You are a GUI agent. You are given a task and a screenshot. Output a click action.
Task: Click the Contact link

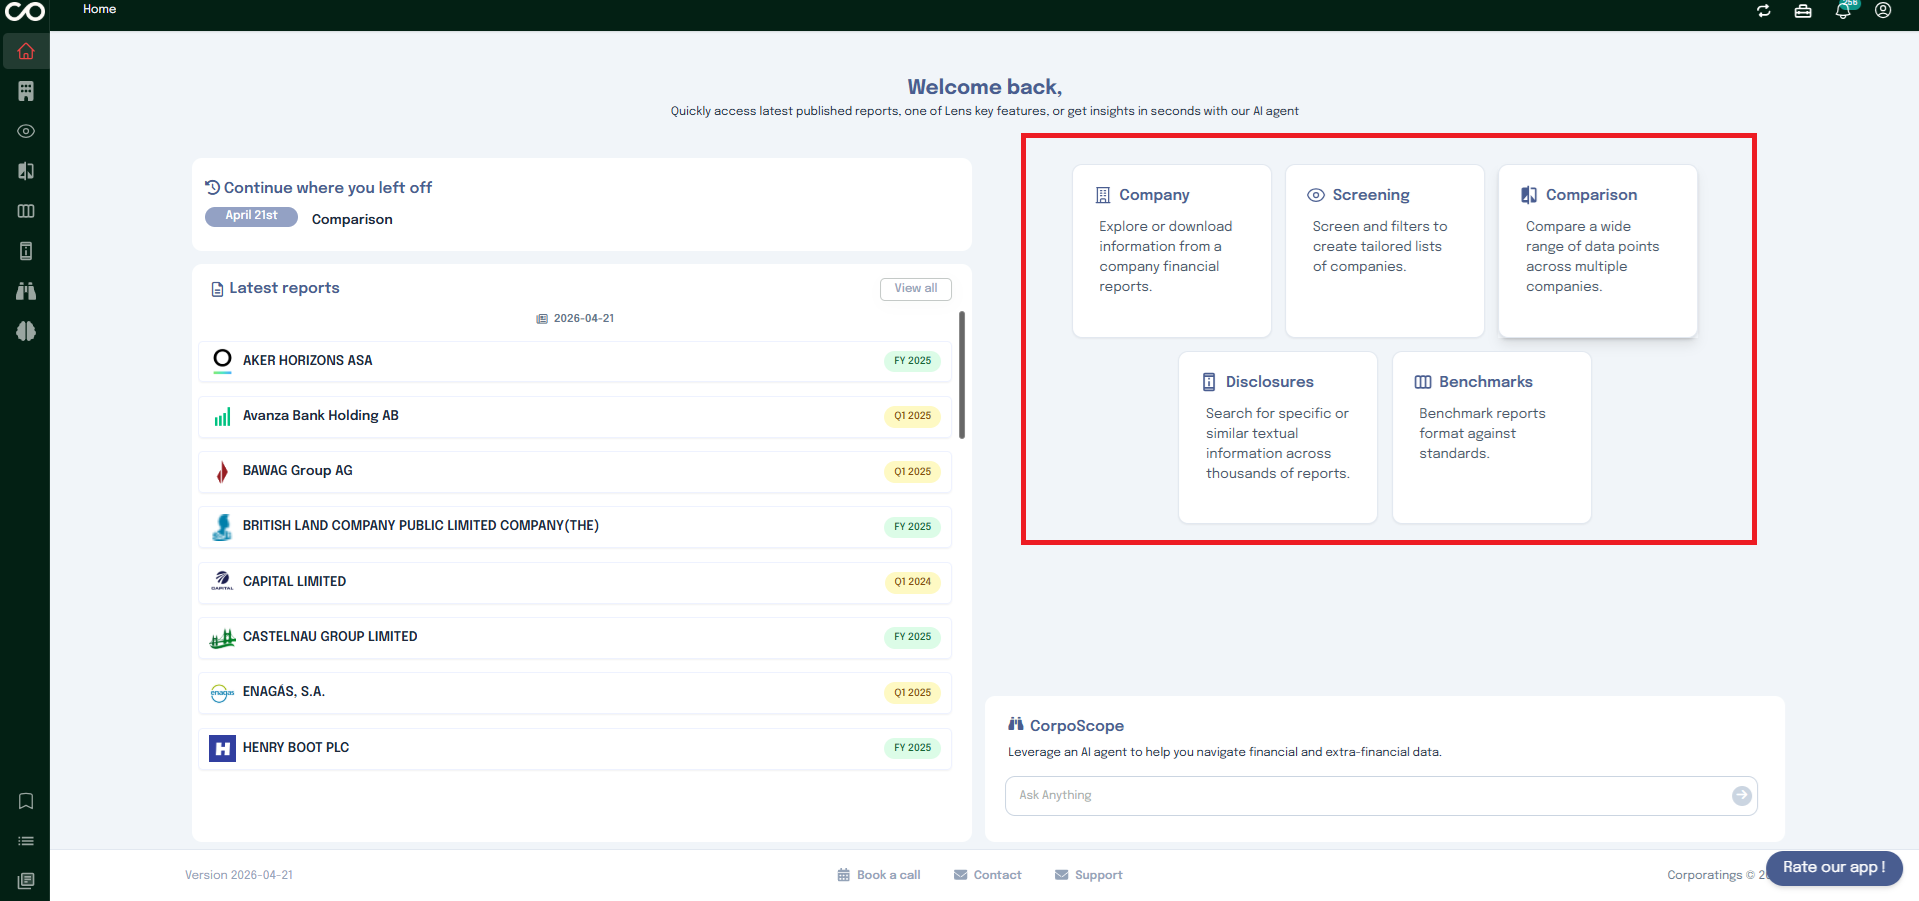pos(988,875)
